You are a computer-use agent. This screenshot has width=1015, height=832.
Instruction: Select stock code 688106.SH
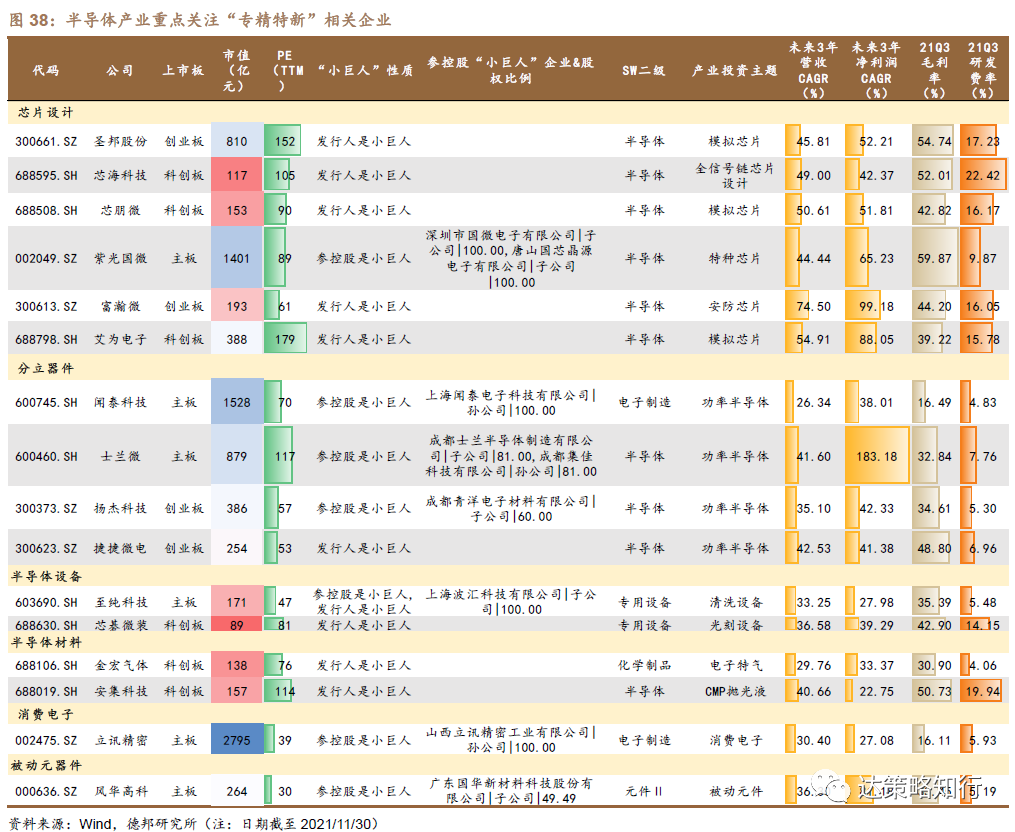(x=46, y=665)
